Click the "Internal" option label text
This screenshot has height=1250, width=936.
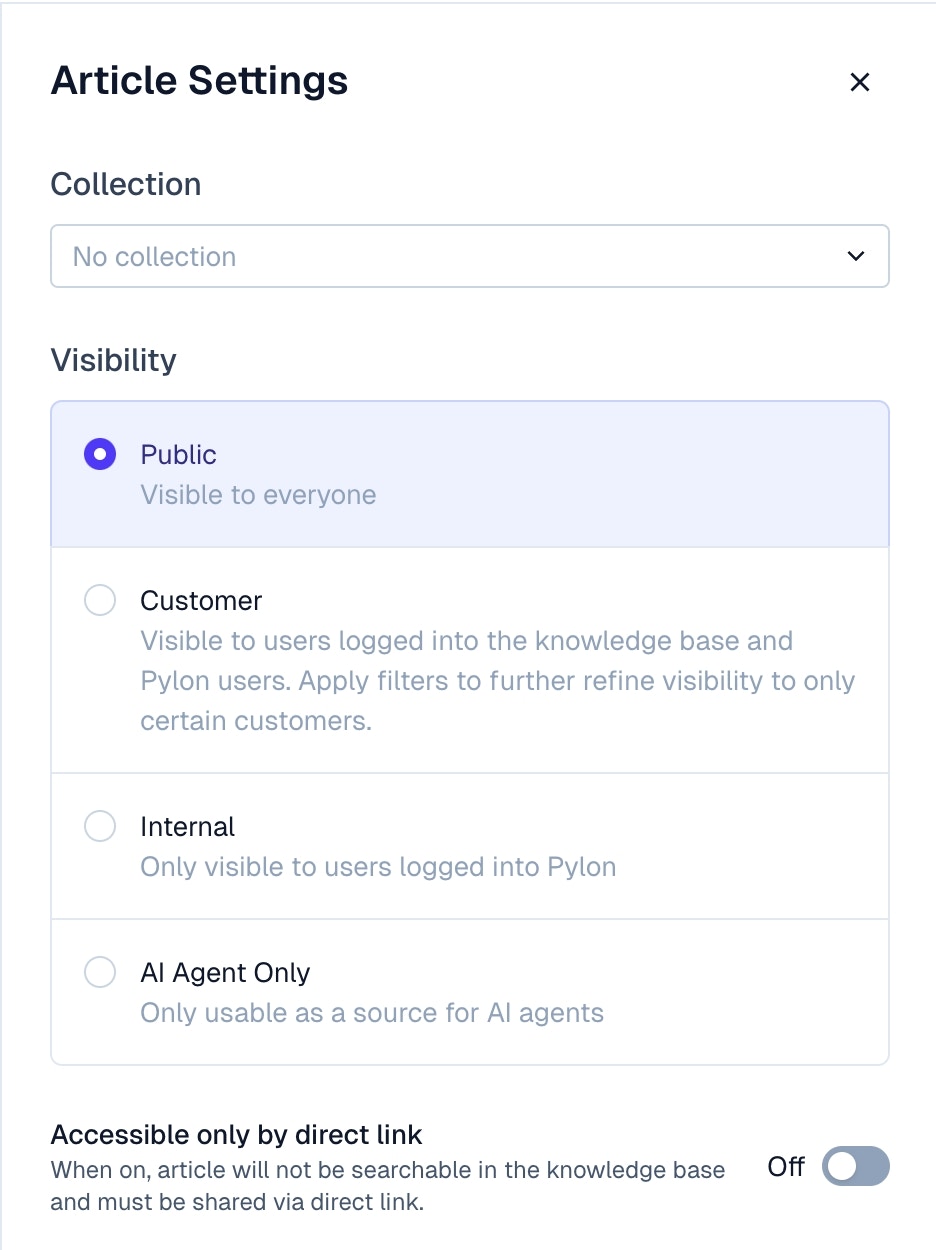click(x=187, y=827)
